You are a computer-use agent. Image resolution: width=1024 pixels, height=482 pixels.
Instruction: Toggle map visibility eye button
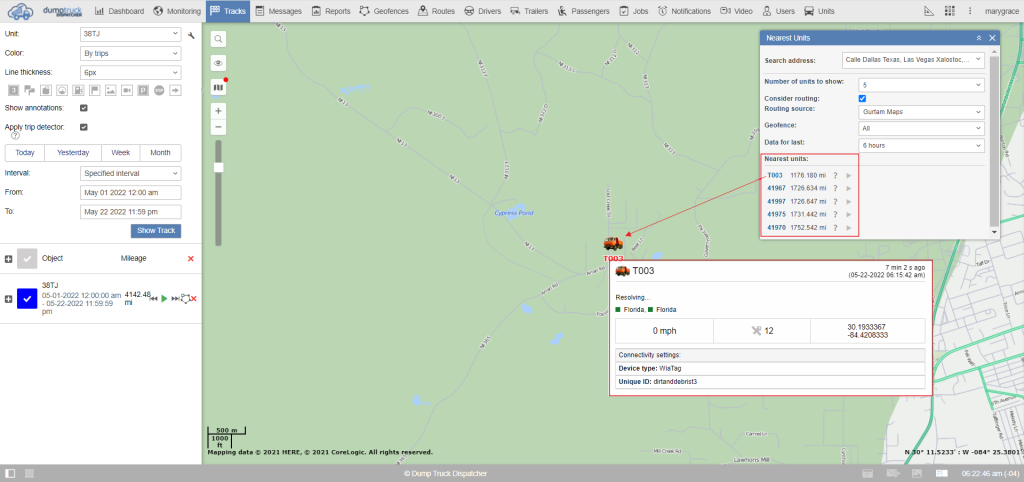click(x=218, y=63)
